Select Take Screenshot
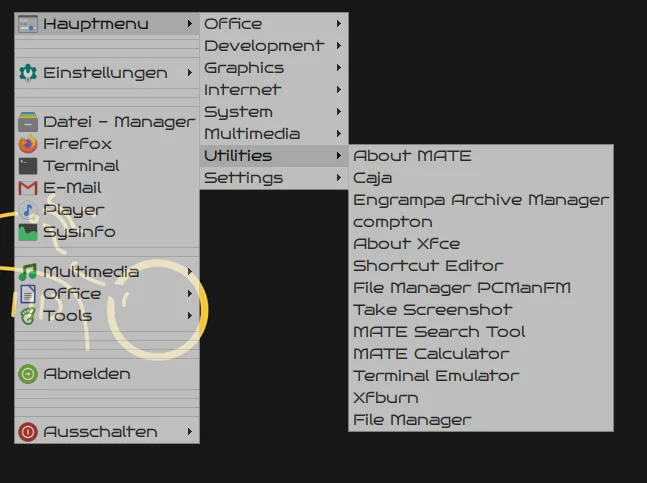This screenshot has height=483, width=647. 481,310
